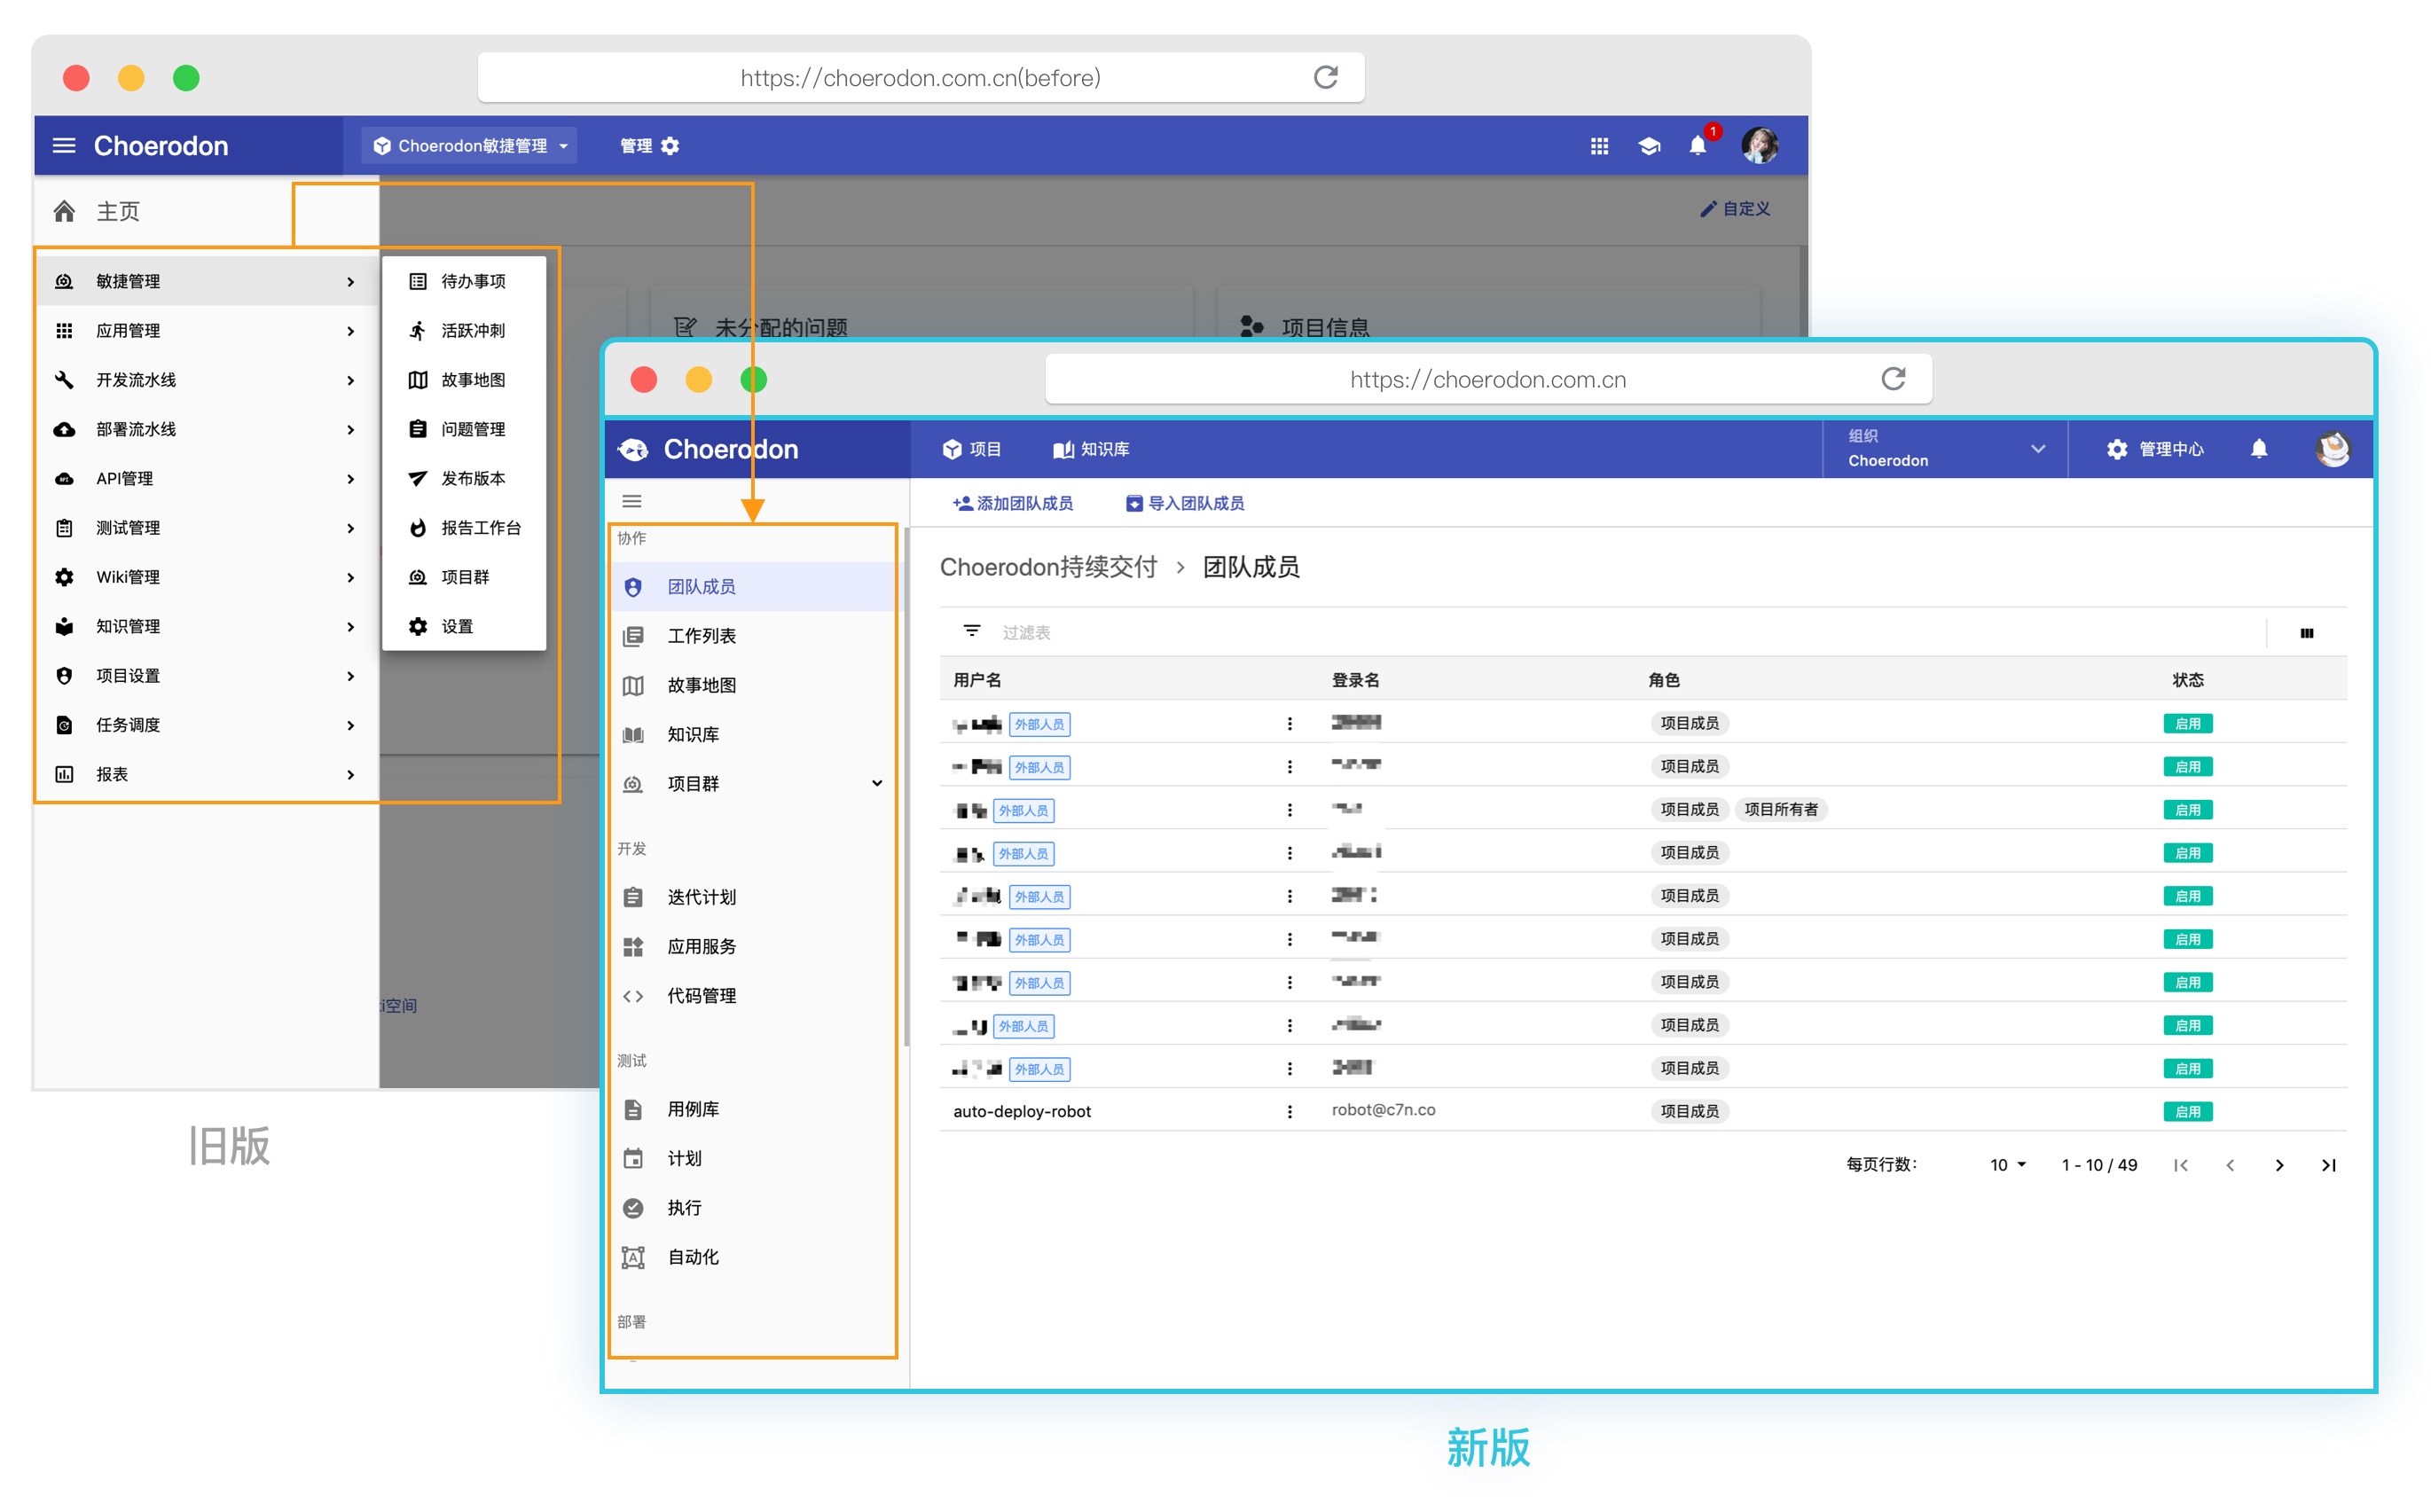Click 知识管理 icon in old sidebar
Image resolution: width=2431 pixels, height=1512 pixels.
[64, 626]
